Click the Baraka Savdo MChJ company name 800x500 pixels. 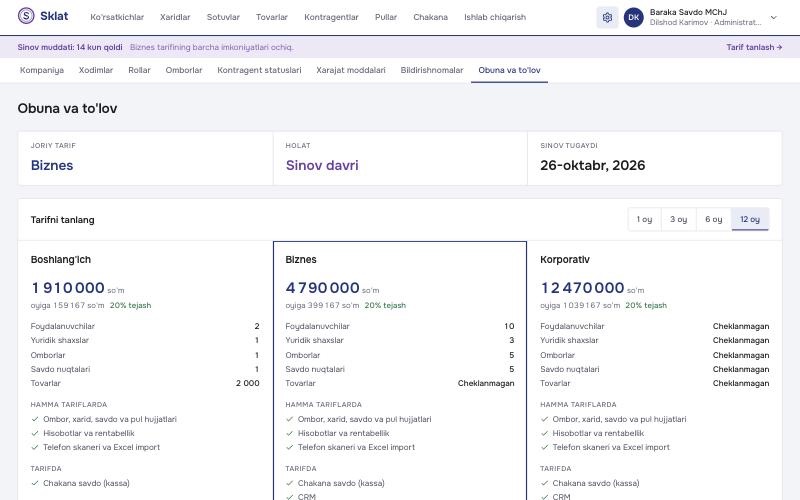[x=688, y=12]
